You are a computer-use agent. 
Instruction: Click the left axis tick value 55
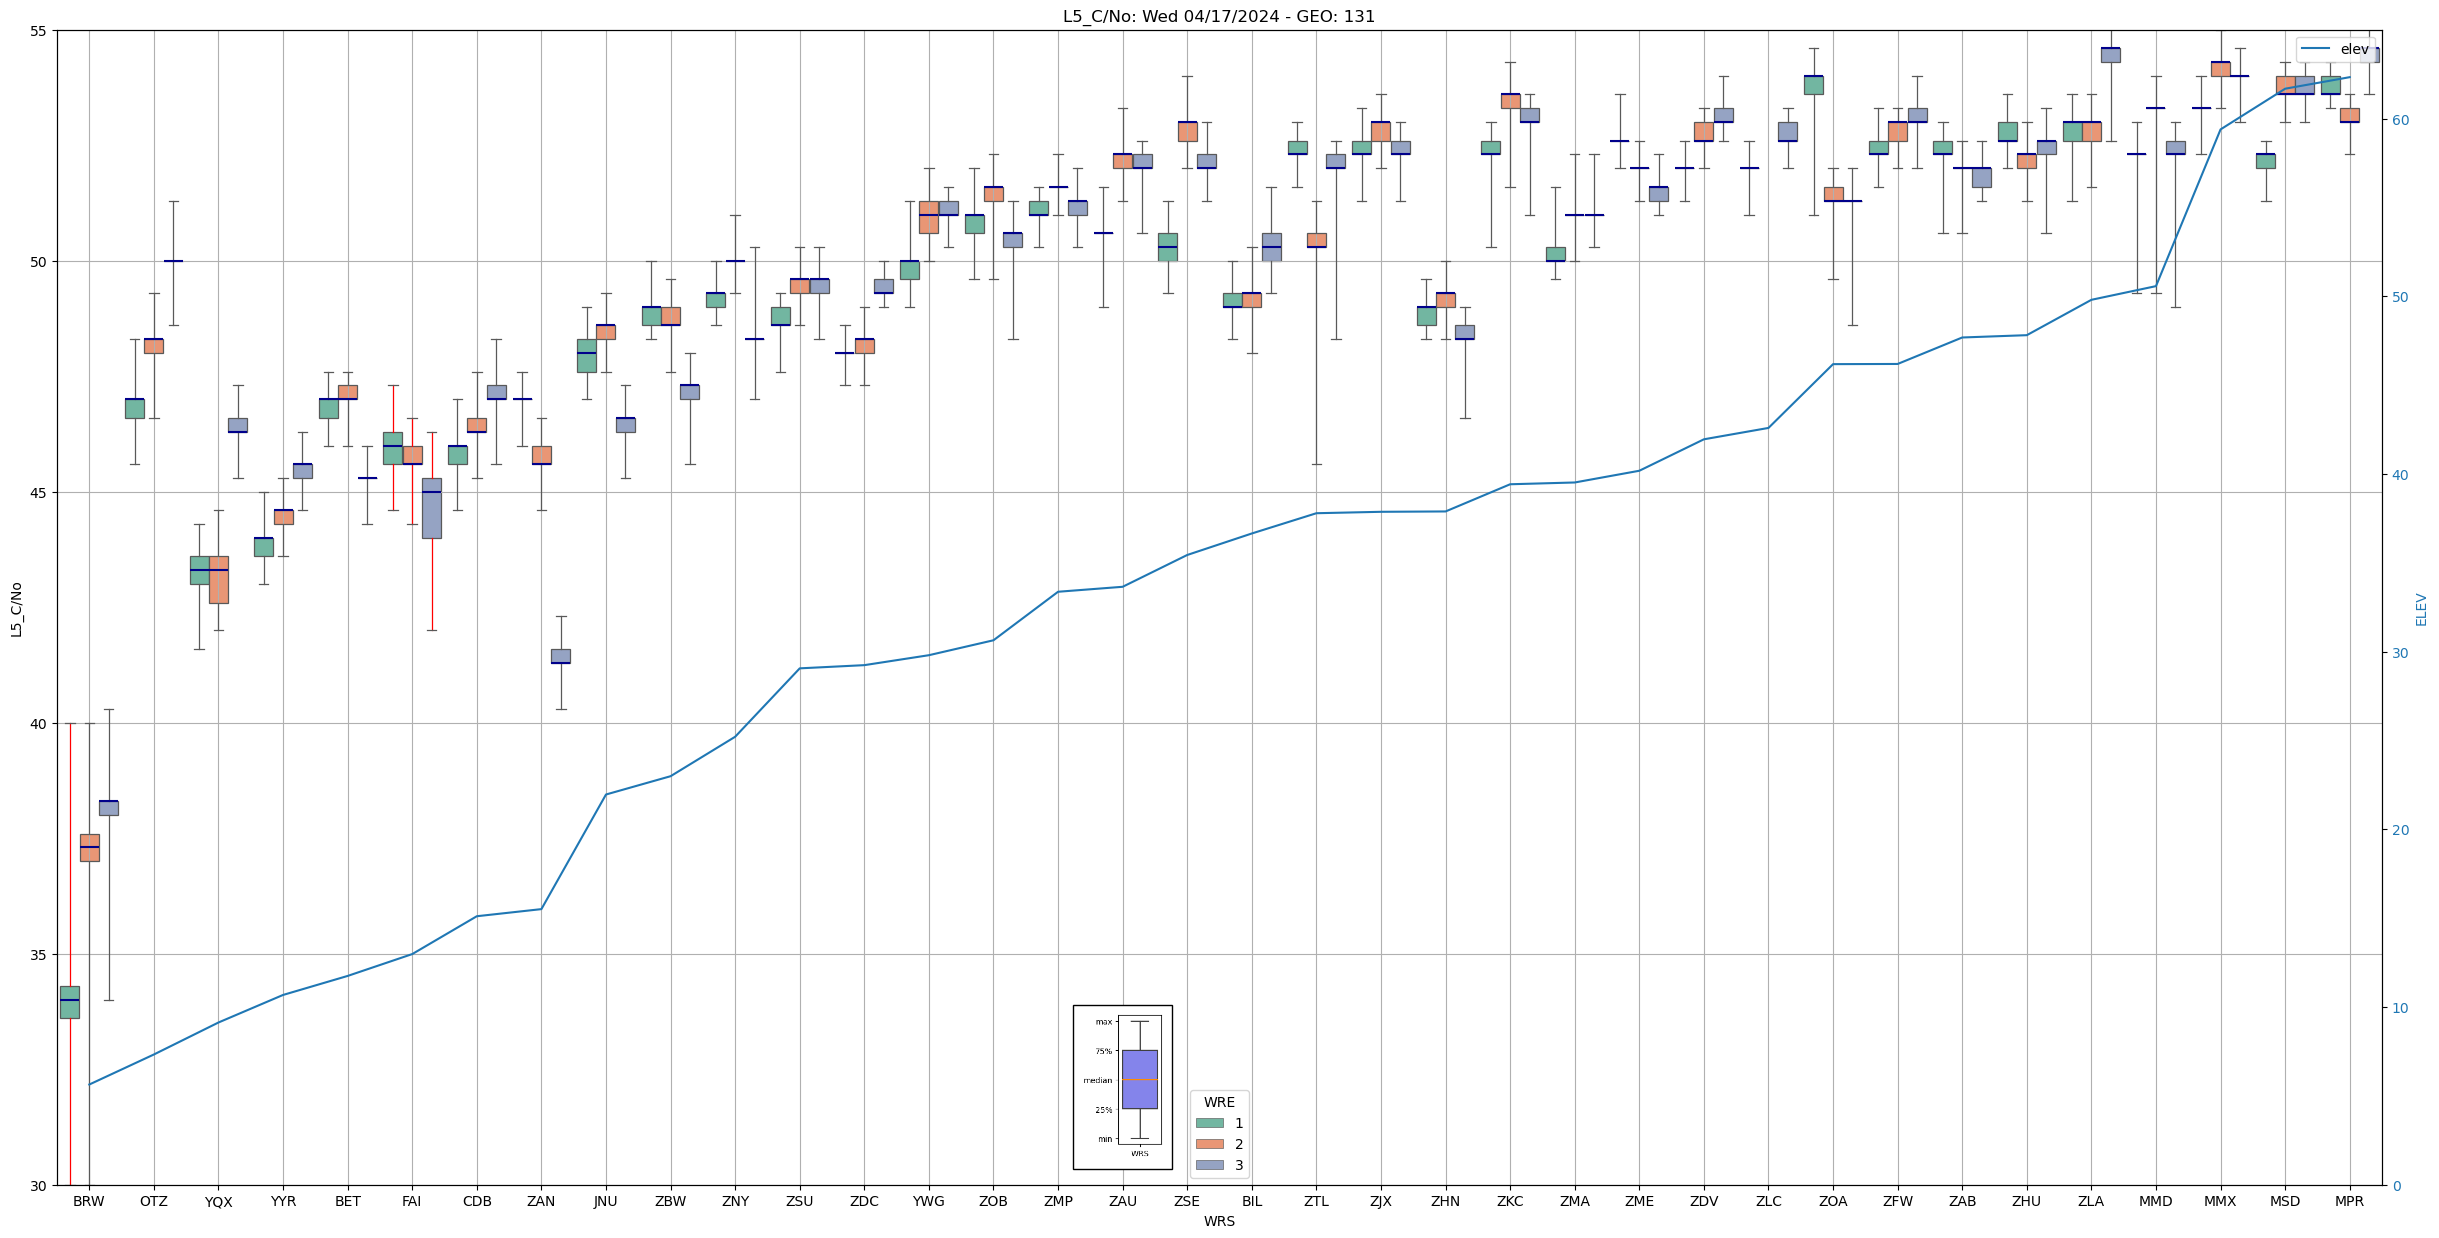[x=37, y=31]
